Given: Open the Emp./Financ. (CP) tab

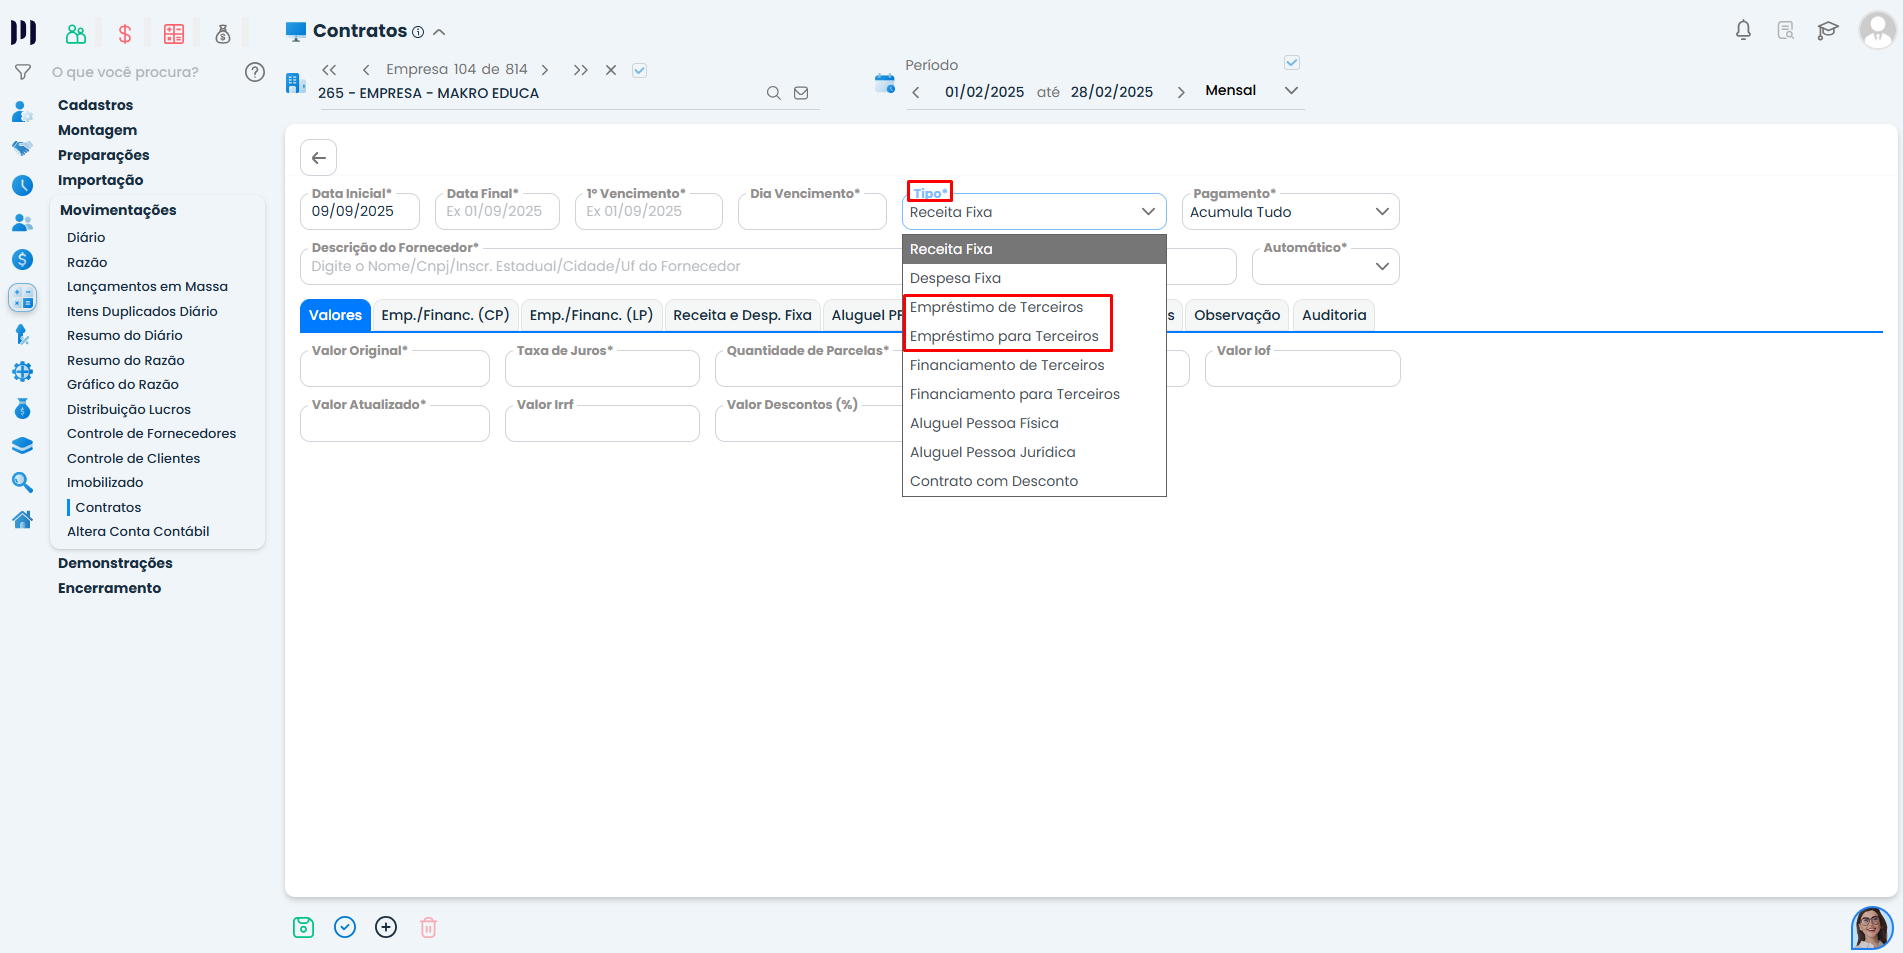Looking at the screenshot, I should pyautogui.click(x=445, y=315).
